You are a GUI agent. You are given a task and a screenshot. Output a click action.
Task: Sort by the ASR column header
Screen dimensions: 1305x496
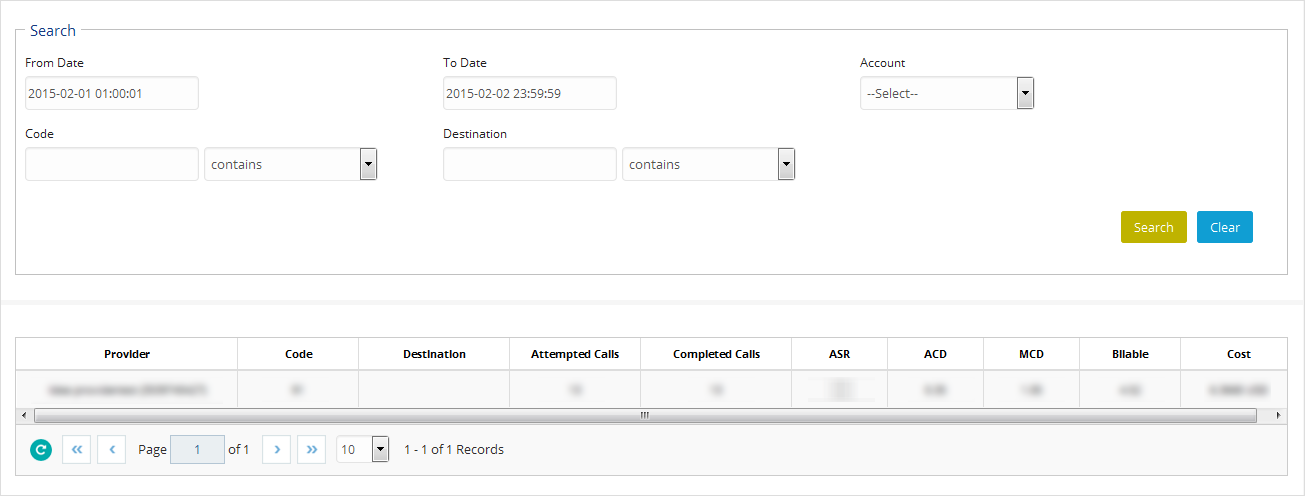click(839, 354)
